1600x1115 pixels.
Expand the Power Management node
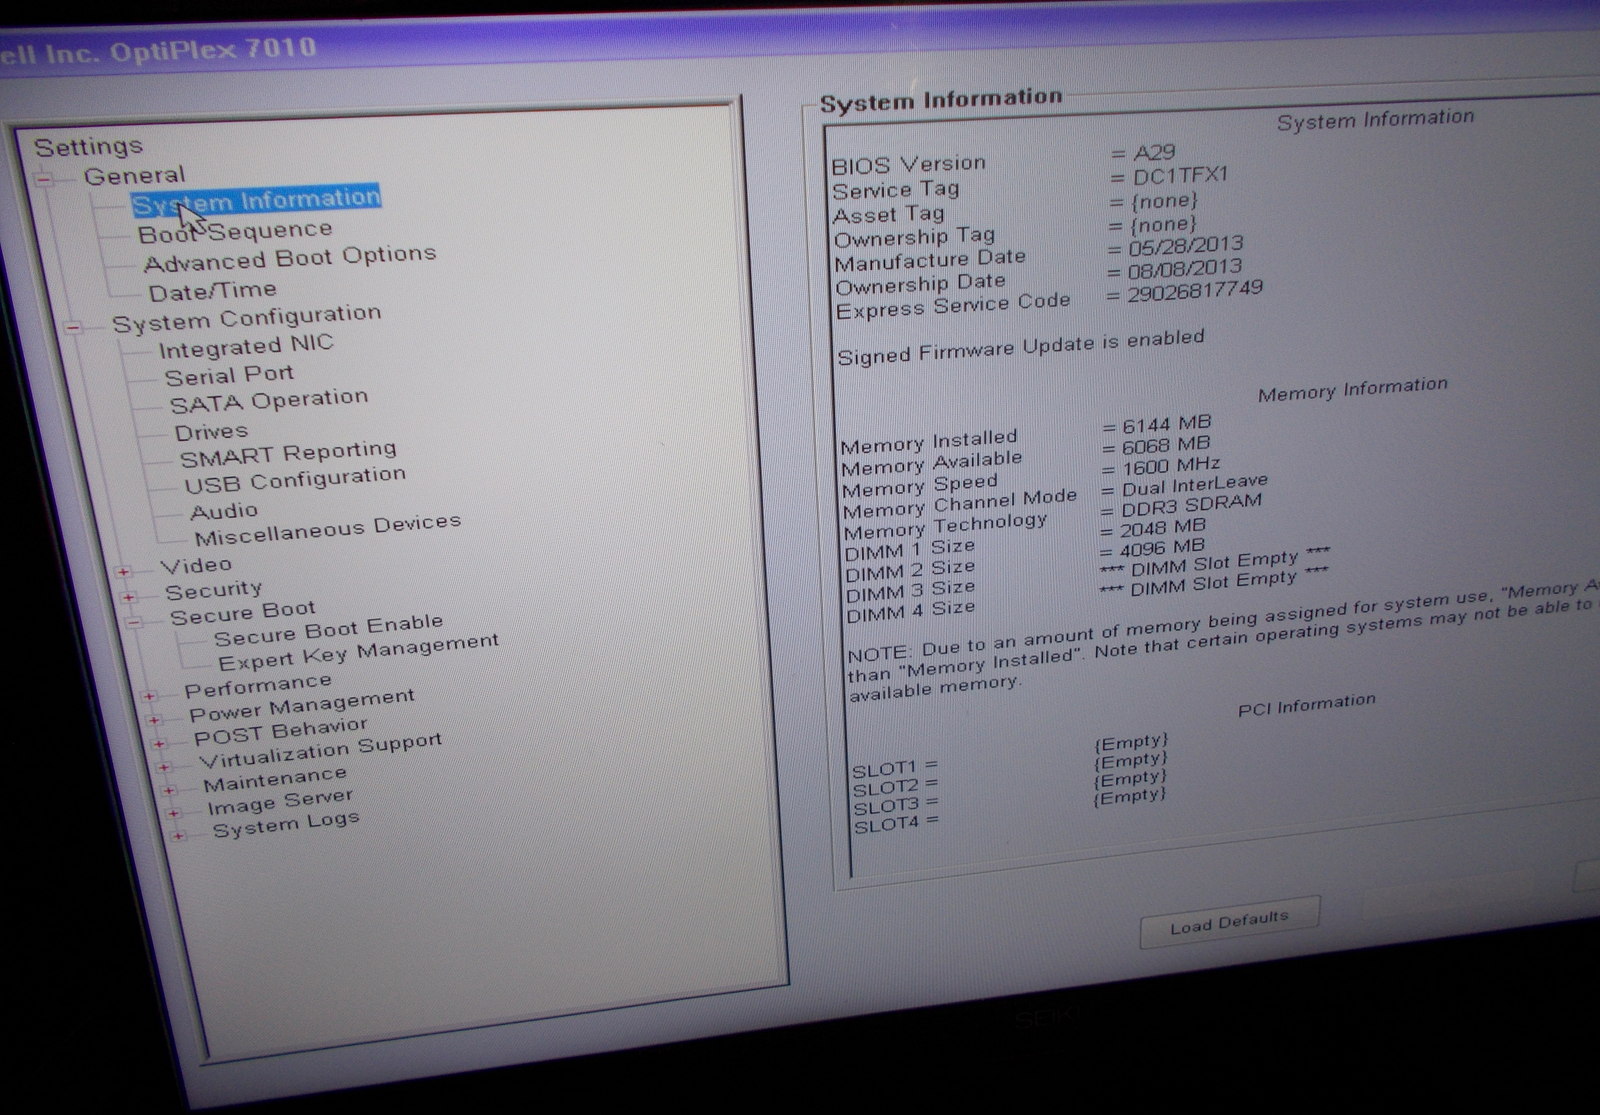click(154, 720)
